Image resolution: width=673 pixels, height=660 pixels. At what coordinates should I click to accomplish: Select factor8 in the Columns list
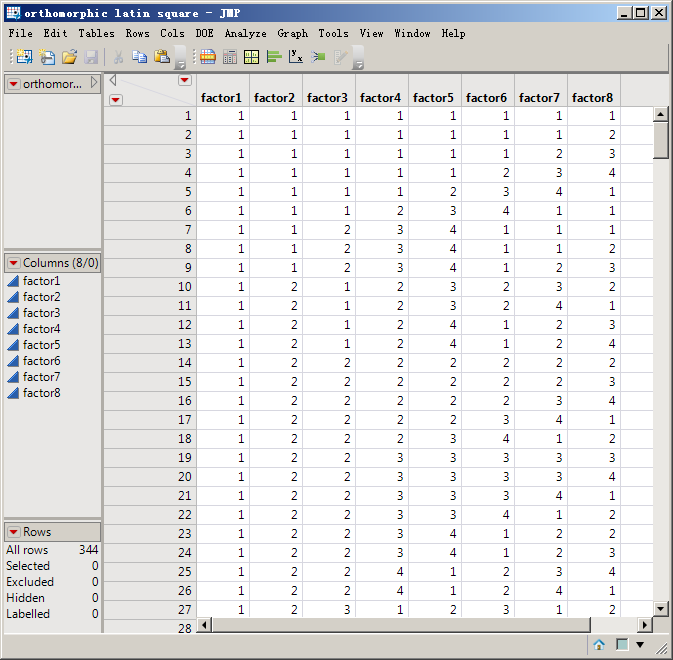[x=41, y=393]
